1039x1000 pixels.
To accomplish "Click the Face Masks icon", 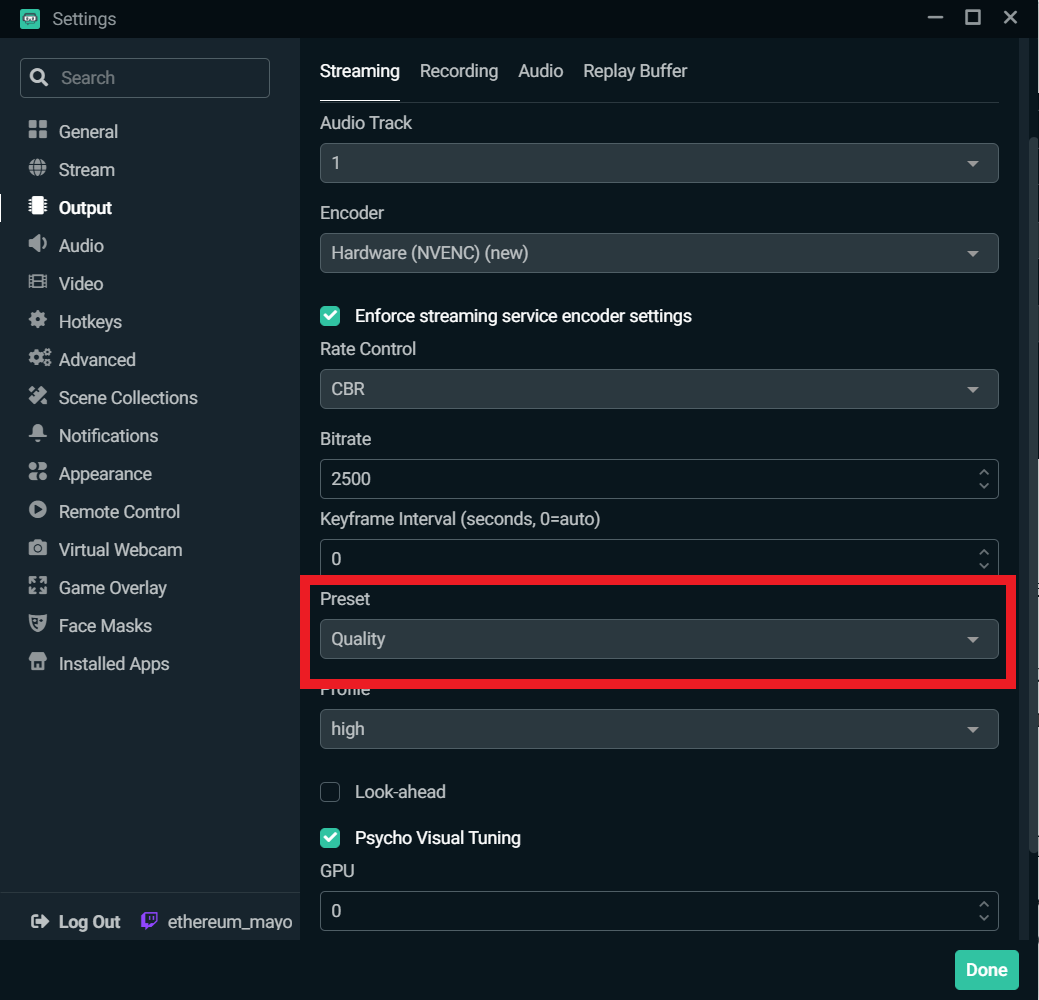I will coord(38,624).
